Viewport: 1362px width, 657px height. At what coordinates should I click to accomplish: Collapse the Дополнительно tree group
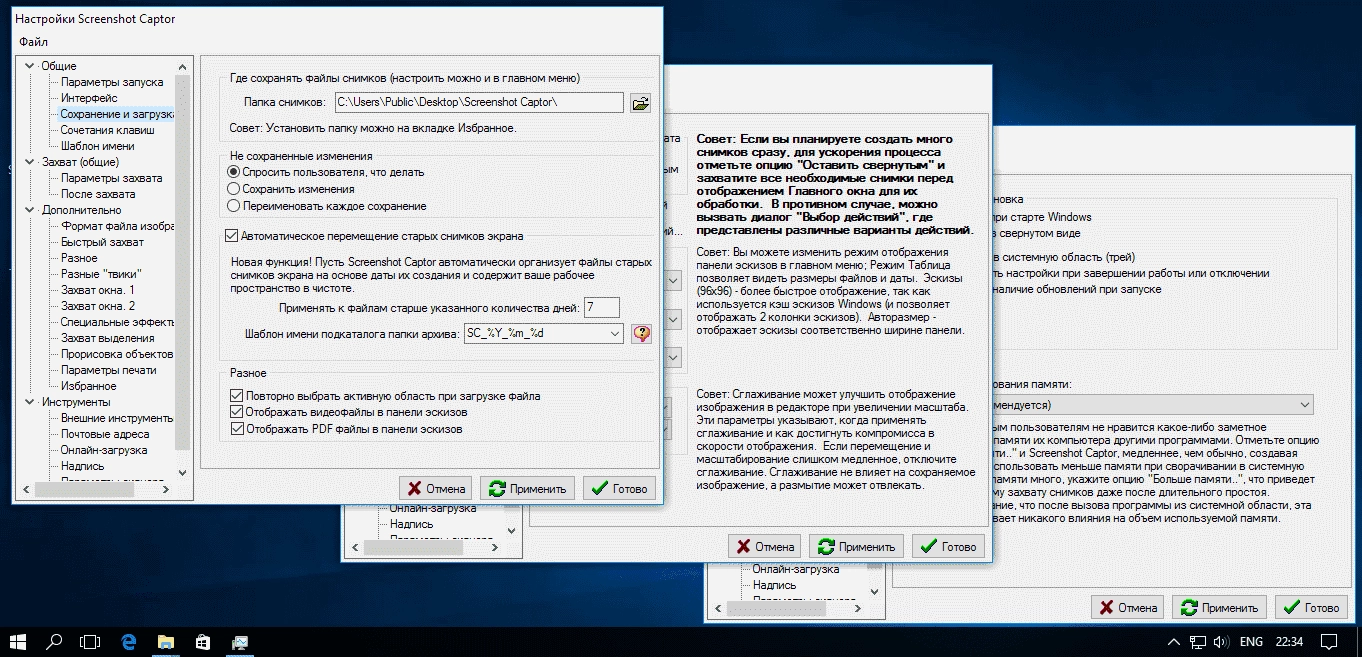pos(29,210)
